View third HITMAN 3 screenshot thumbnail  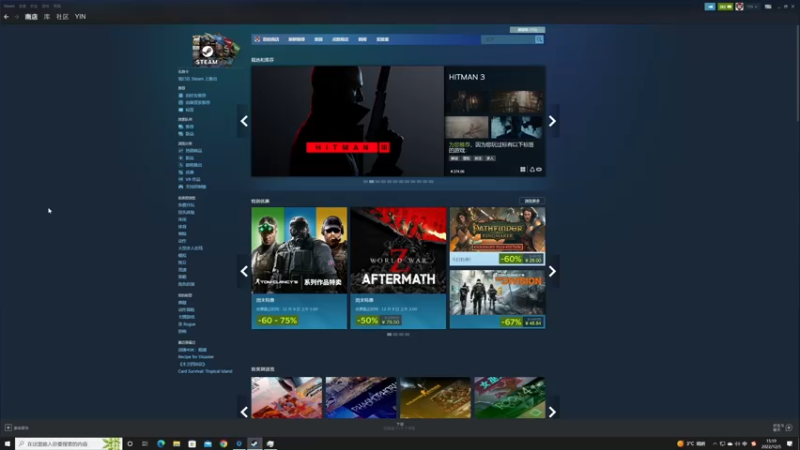pos(467,128)
